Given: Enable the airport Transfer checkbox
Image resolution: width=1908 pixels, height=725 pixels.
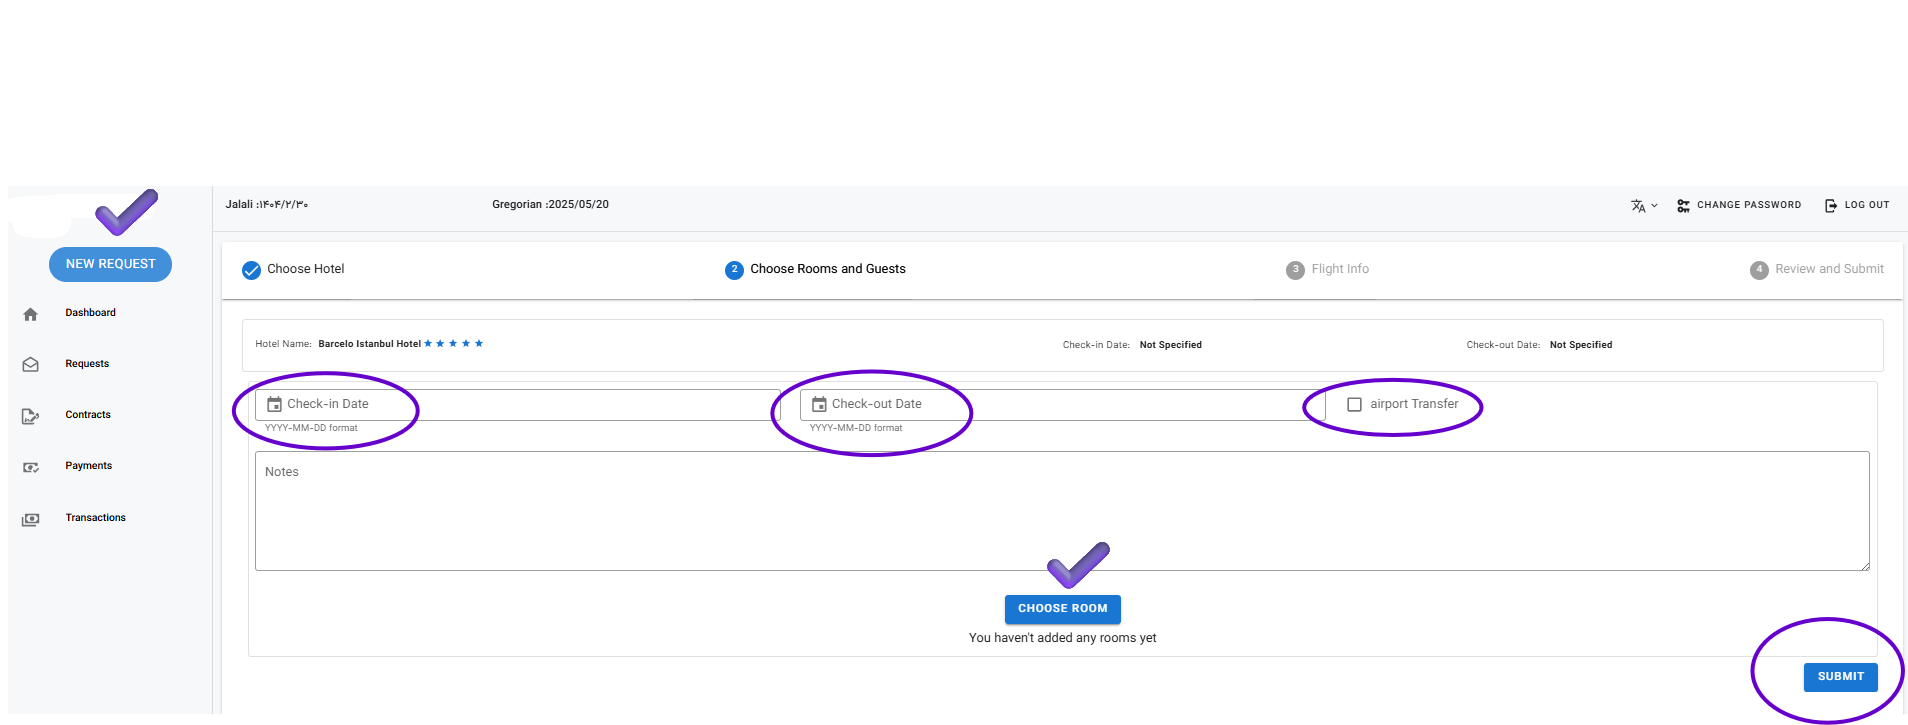Looking at the screenshot, I should point(1354,405).
